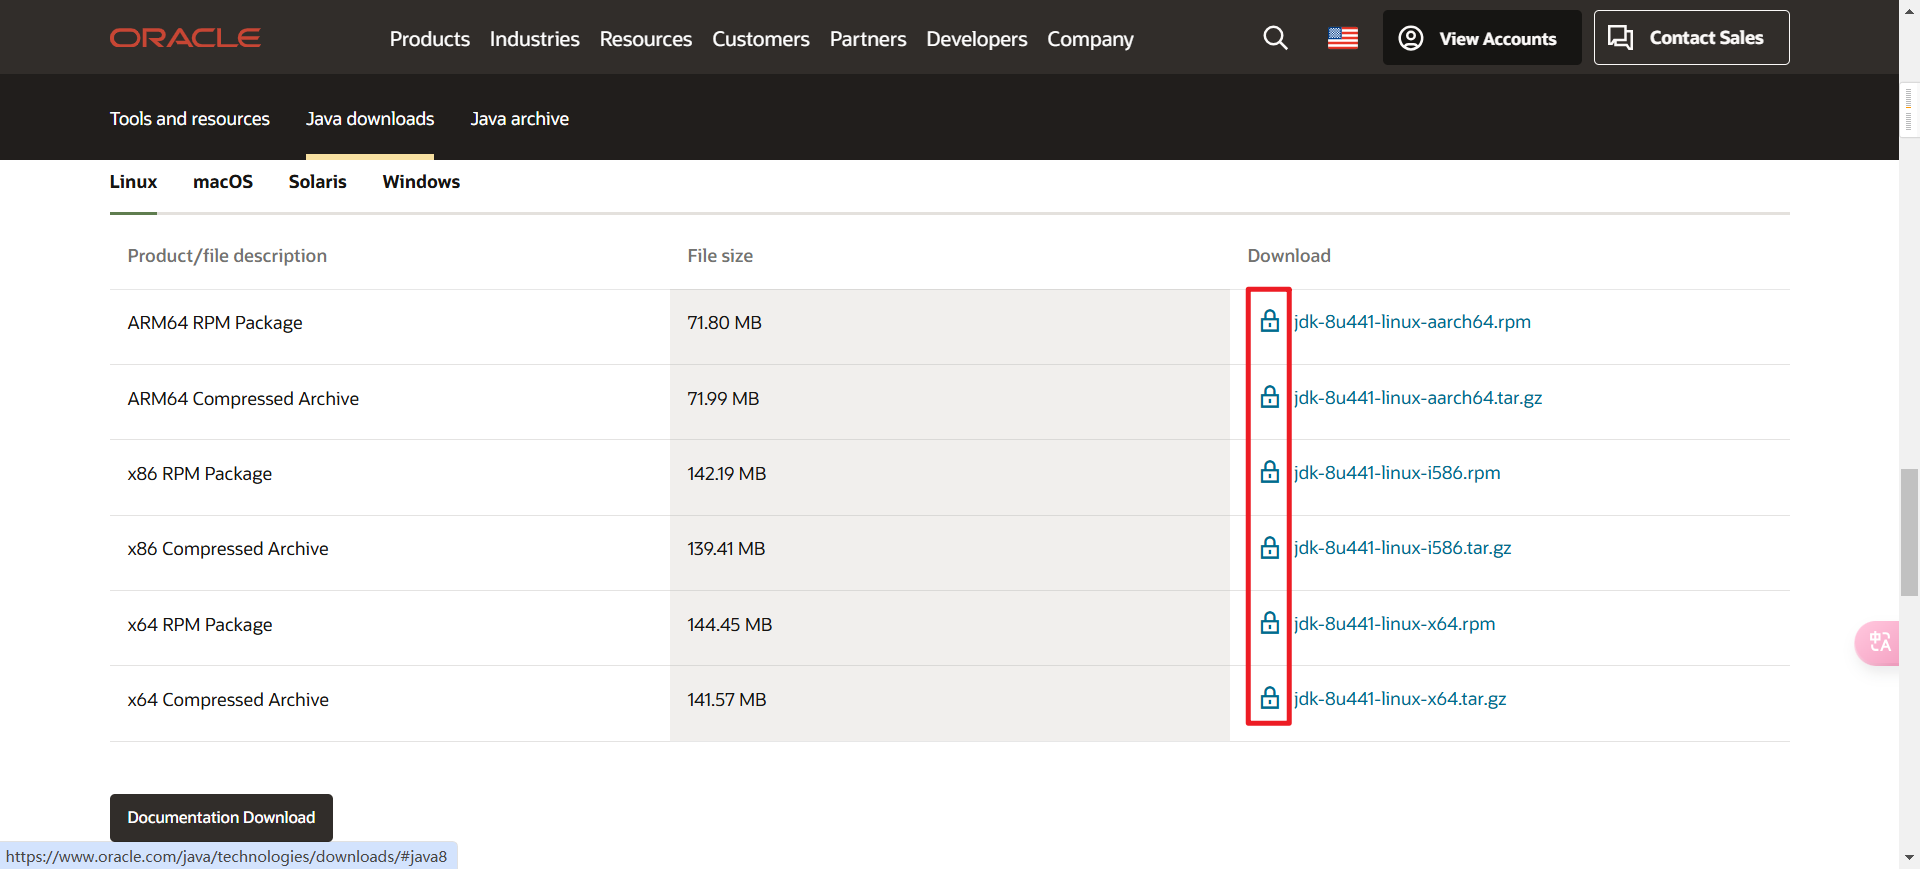
Task: Click the View Accounts button
Action: click(1482, 38)
